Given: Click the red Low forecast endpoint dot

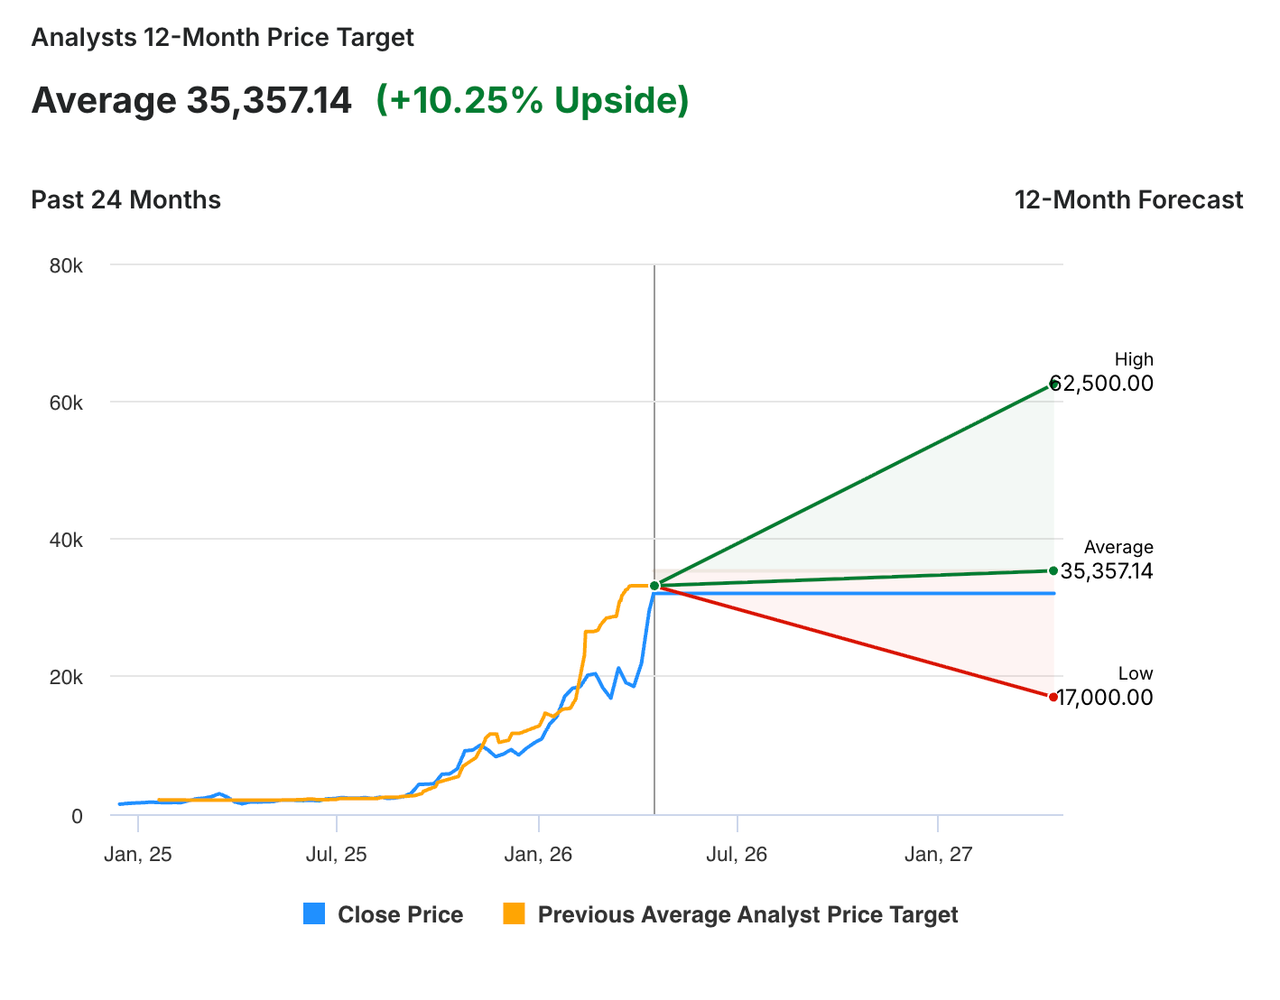Looking at the screenshot, I should click(1054, 697).
